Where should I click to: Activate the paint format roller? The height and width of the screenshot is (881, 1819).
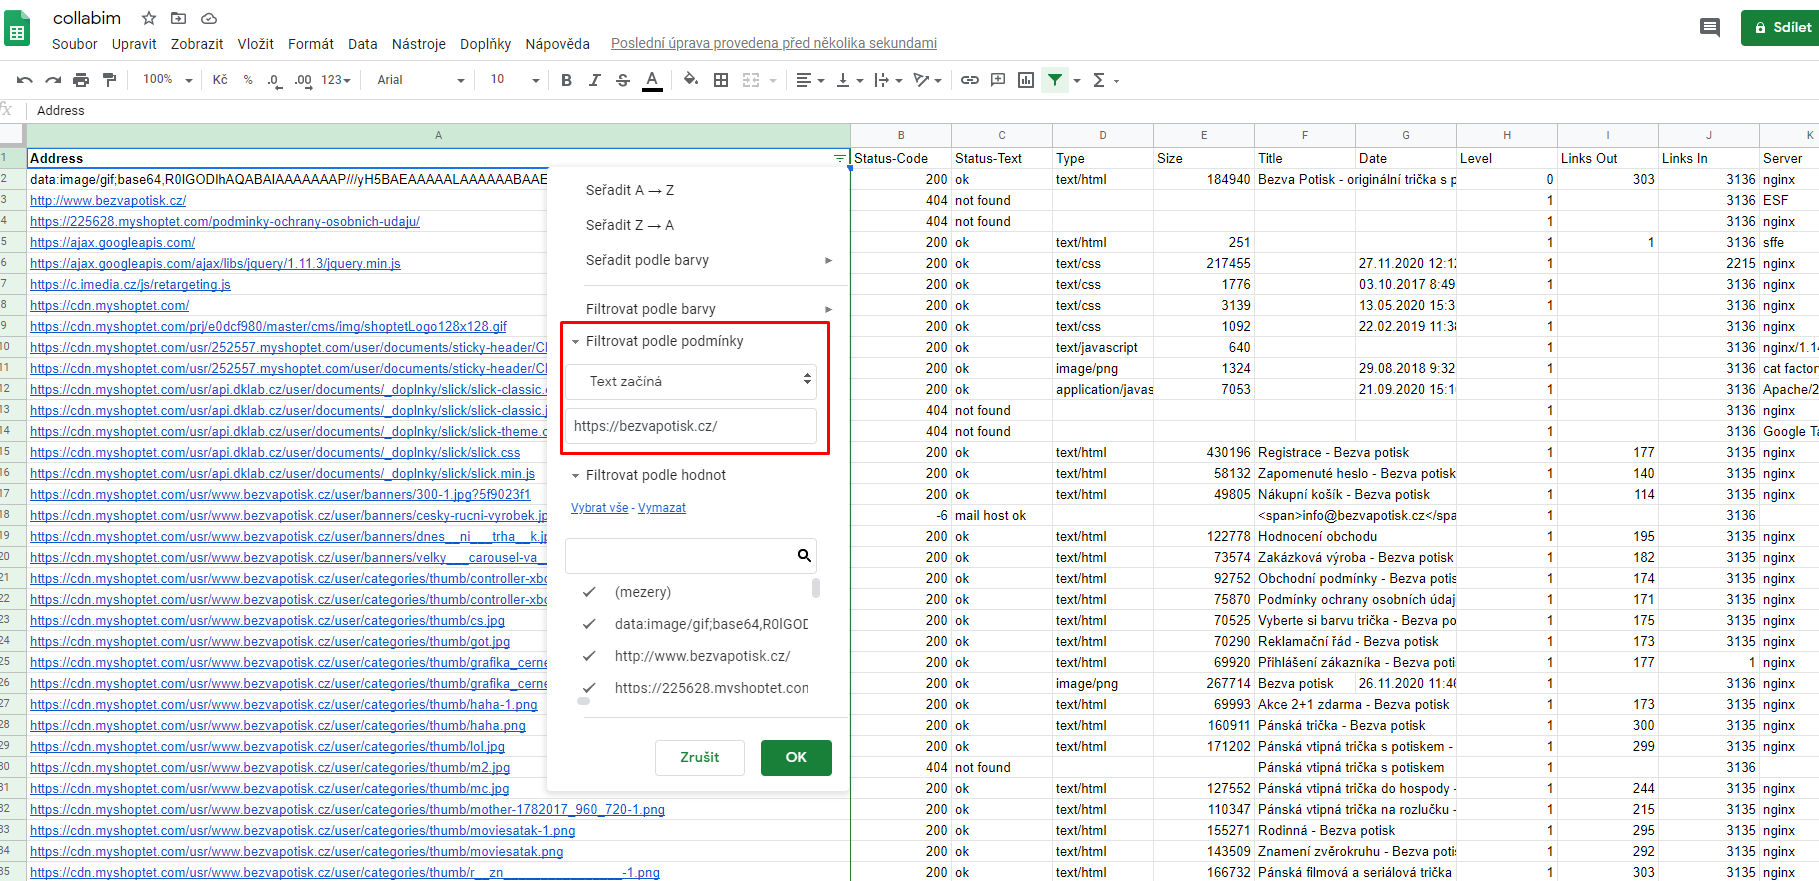tap(110, 80)
